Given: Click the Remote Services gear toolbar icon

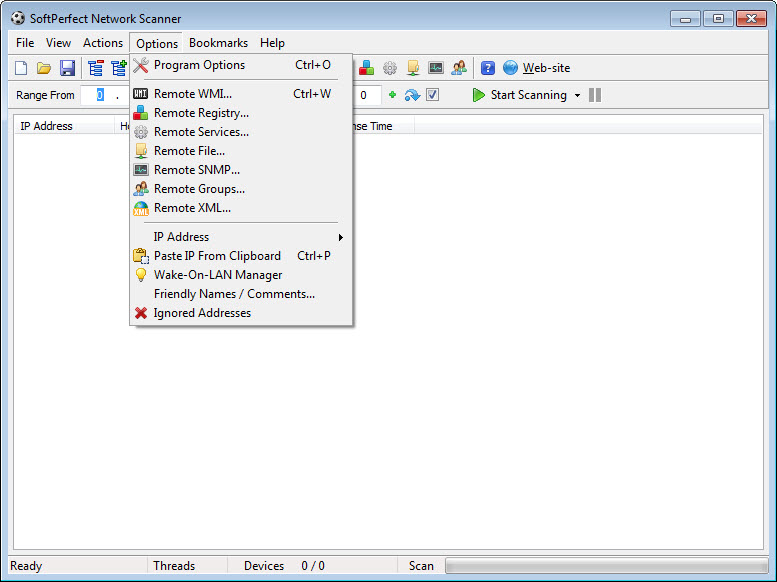Looking at the screenshot, I should pos(390,68).
